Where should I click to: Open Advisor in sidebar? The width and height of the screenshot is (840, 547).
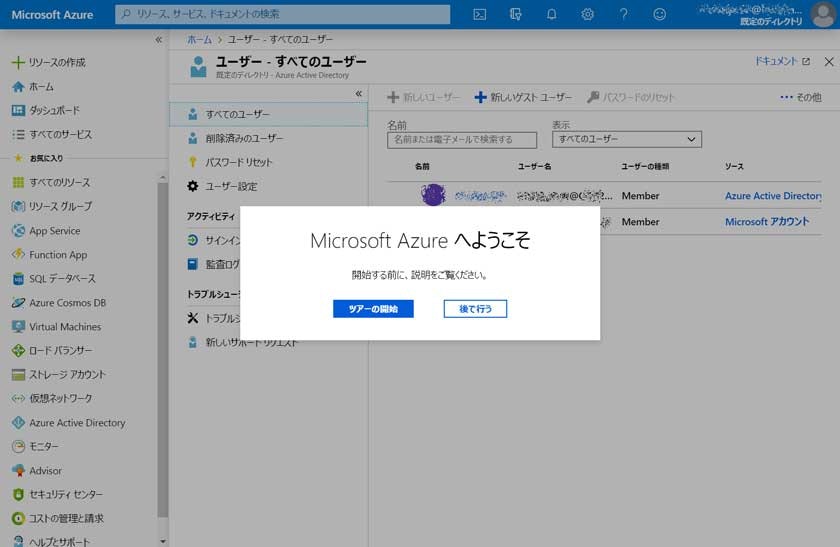45,470
